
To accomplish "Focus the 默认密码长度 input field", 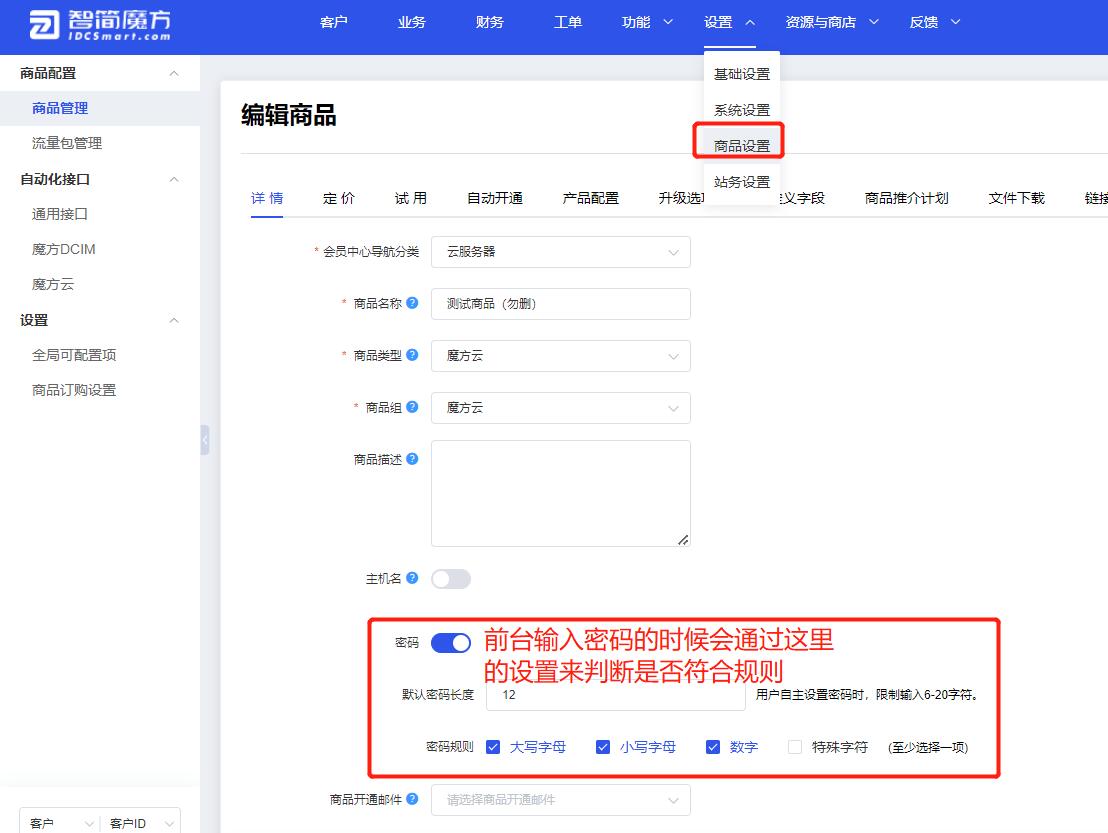I will point(615,695).
